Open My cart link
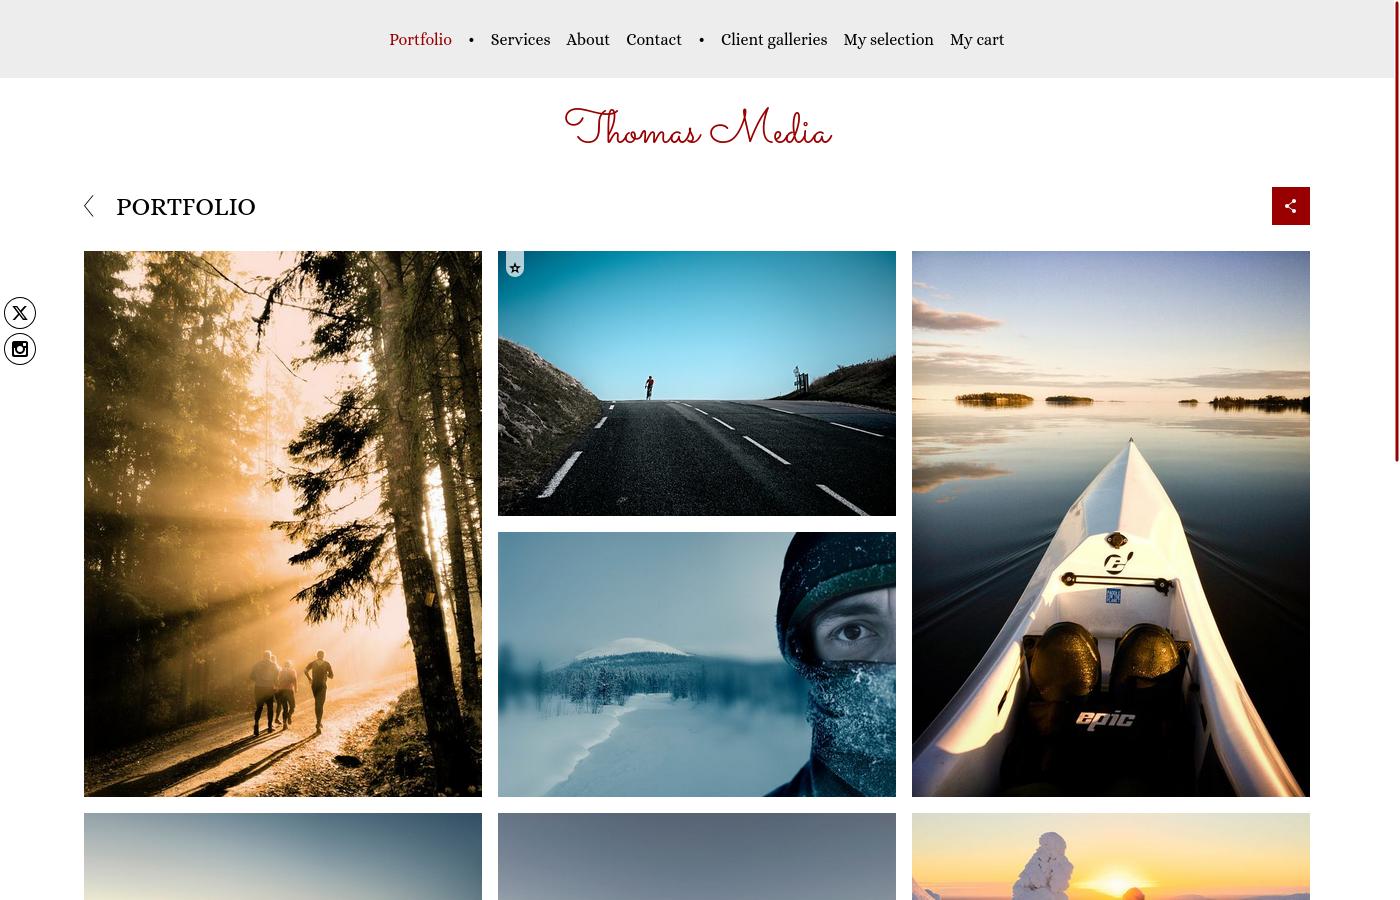 tap(977, 40)
